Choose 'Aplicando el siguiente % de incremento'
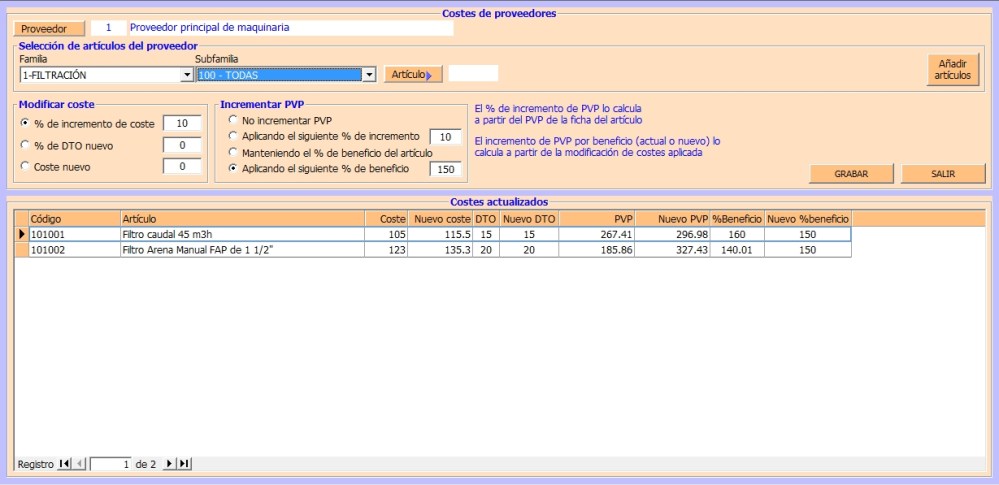The image size is (999, 485). coord(233,136)
